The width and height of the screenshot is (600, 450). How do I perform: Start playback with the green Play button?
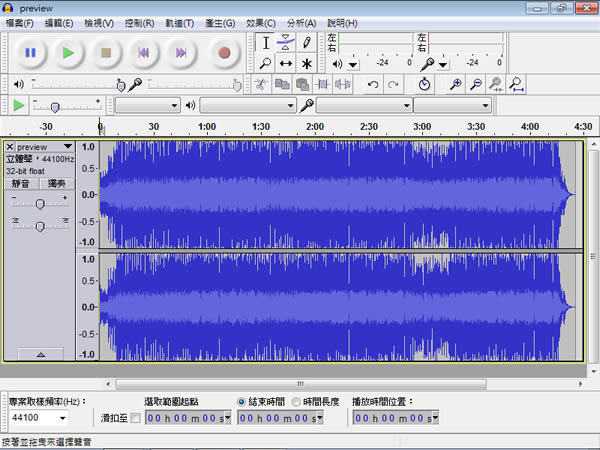tap(67, 52)
